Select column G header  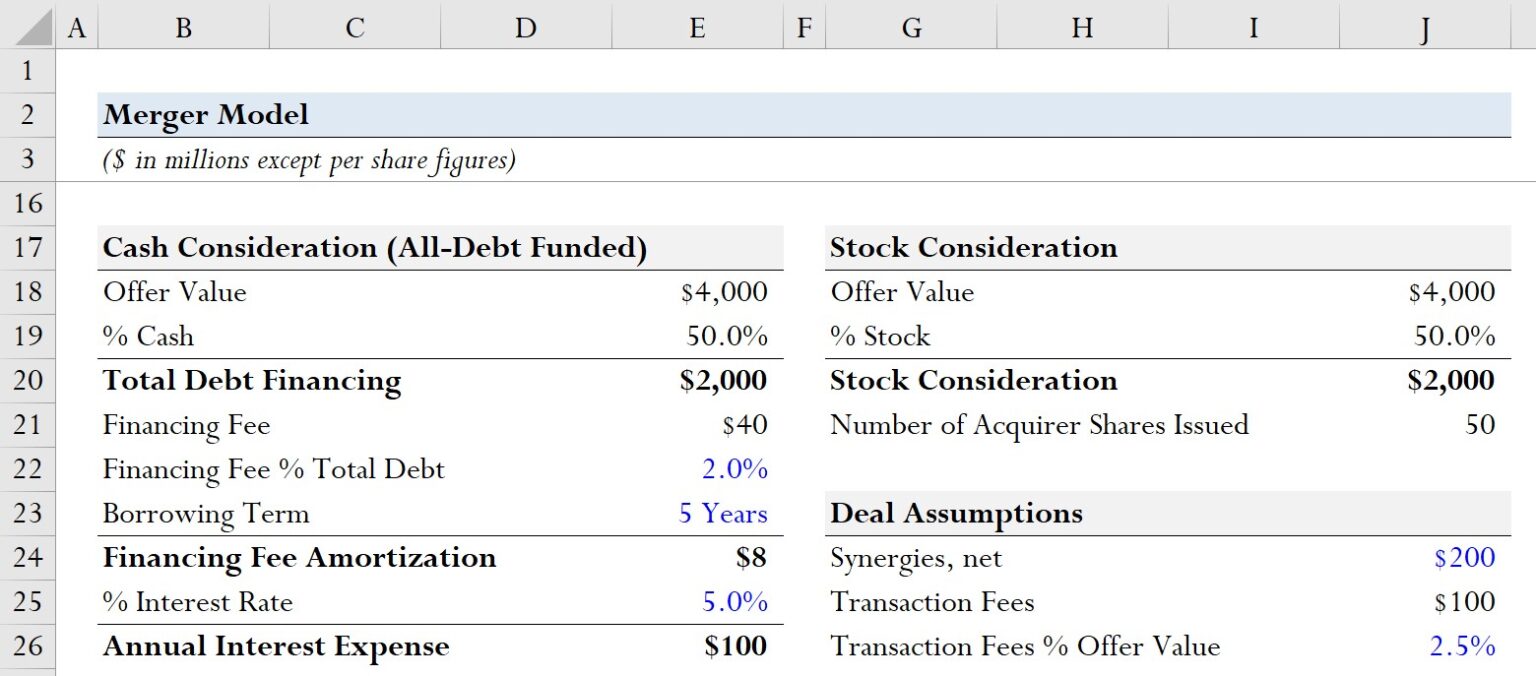[x=911, y=25]
